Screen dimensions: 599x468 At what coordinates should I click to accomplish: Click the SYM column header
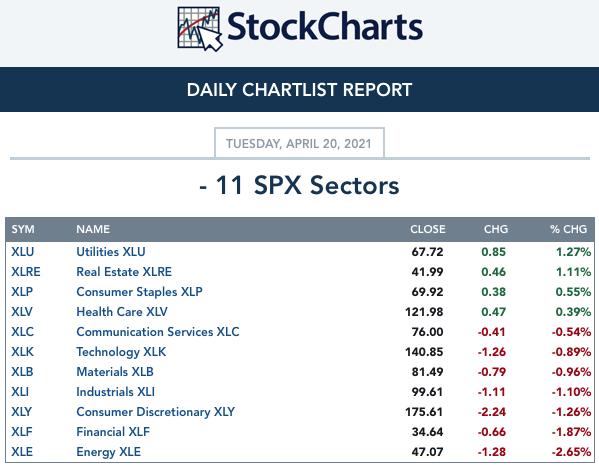point(23,229)
